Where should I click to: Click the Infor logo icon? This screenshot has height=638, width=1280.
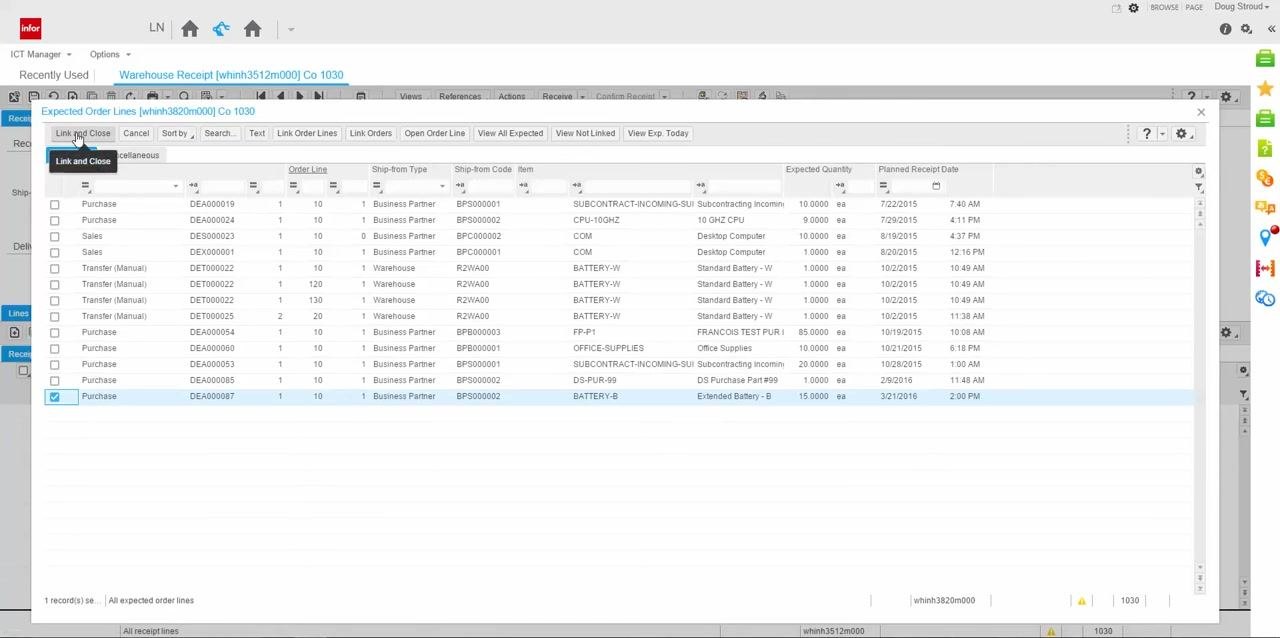click(x=31, y=29)
